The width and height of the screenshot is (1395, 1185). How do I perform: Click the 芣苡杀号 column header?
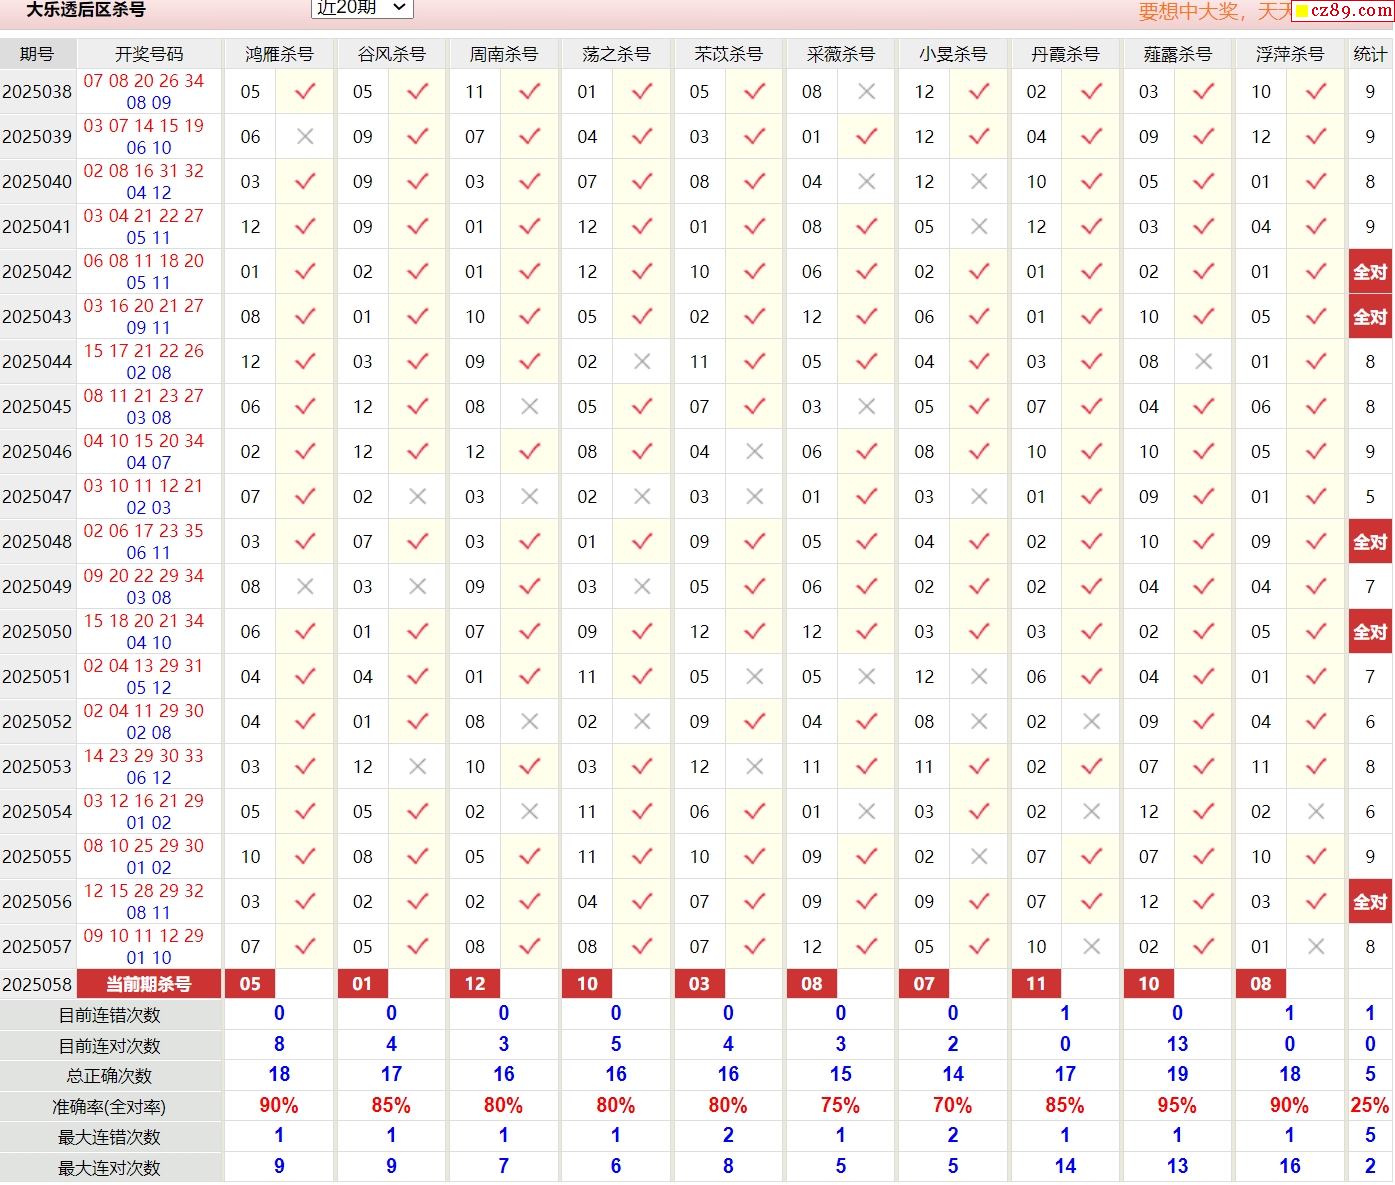click(728, 54)
